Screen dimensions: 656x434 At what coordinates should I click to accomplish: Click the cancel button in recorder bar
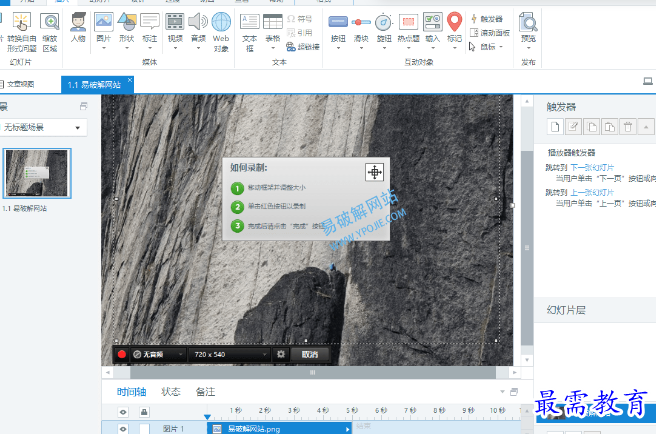pyautogui.click(x=310, y=354)
